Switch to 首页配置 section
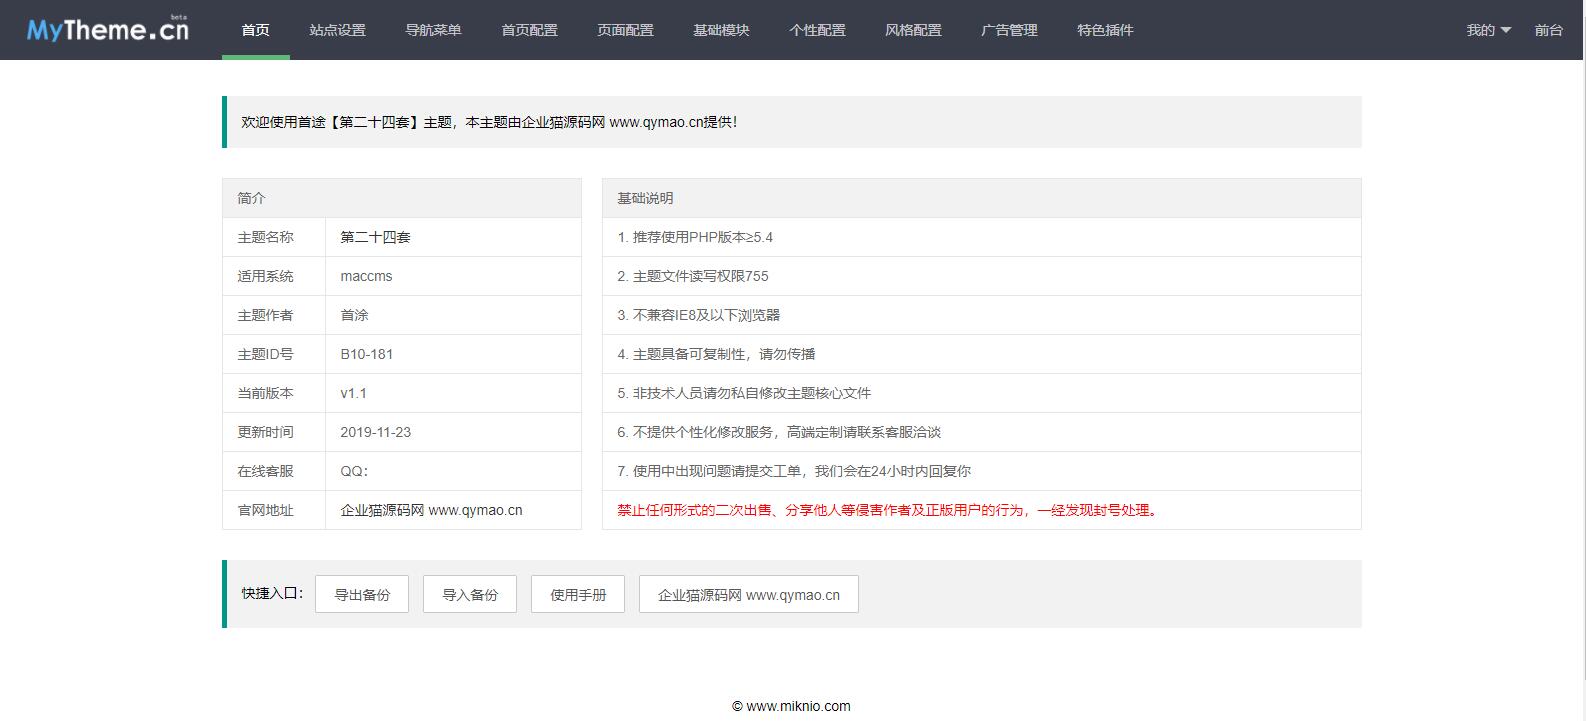This screenshot has width=1586, height=721. pos(529,30)
